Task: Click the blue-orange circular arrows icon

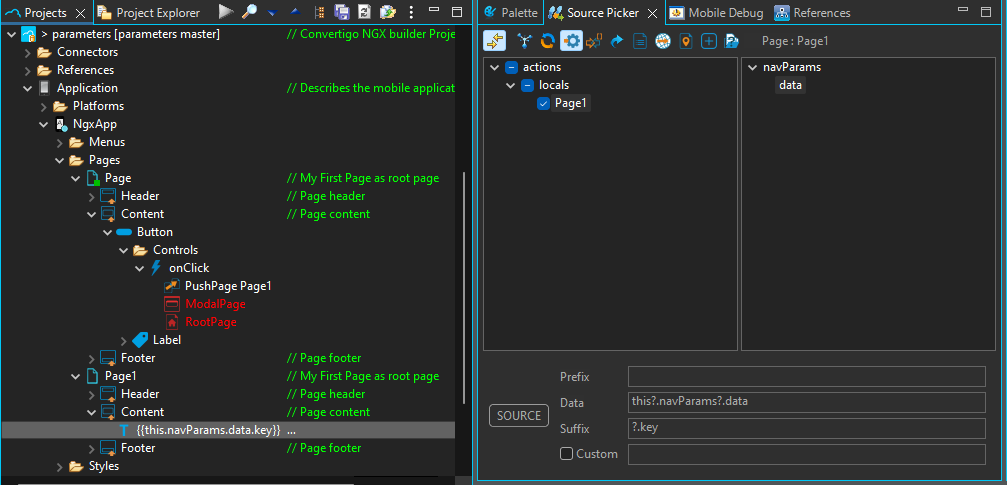Action: point(547,41)
